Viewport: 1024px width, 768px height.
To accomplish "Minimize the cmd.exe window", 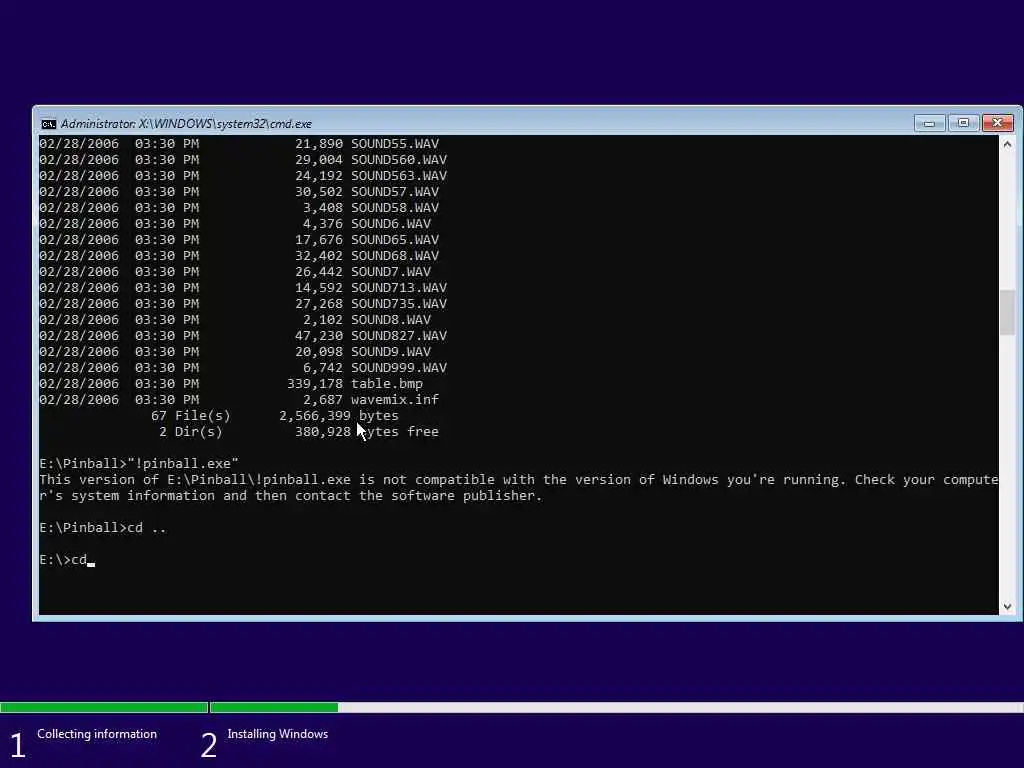I will [x=929, y=123].
